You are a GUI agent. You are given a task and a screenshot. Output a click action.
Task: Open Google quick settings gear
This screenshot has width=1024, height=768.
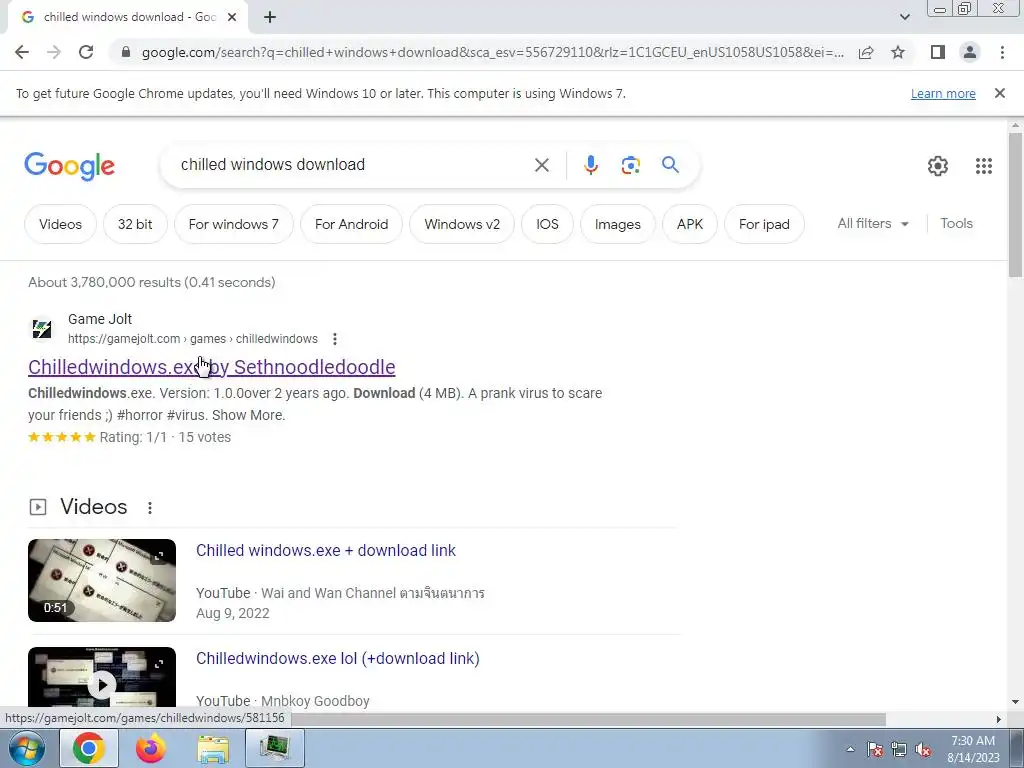coord(938,166)
